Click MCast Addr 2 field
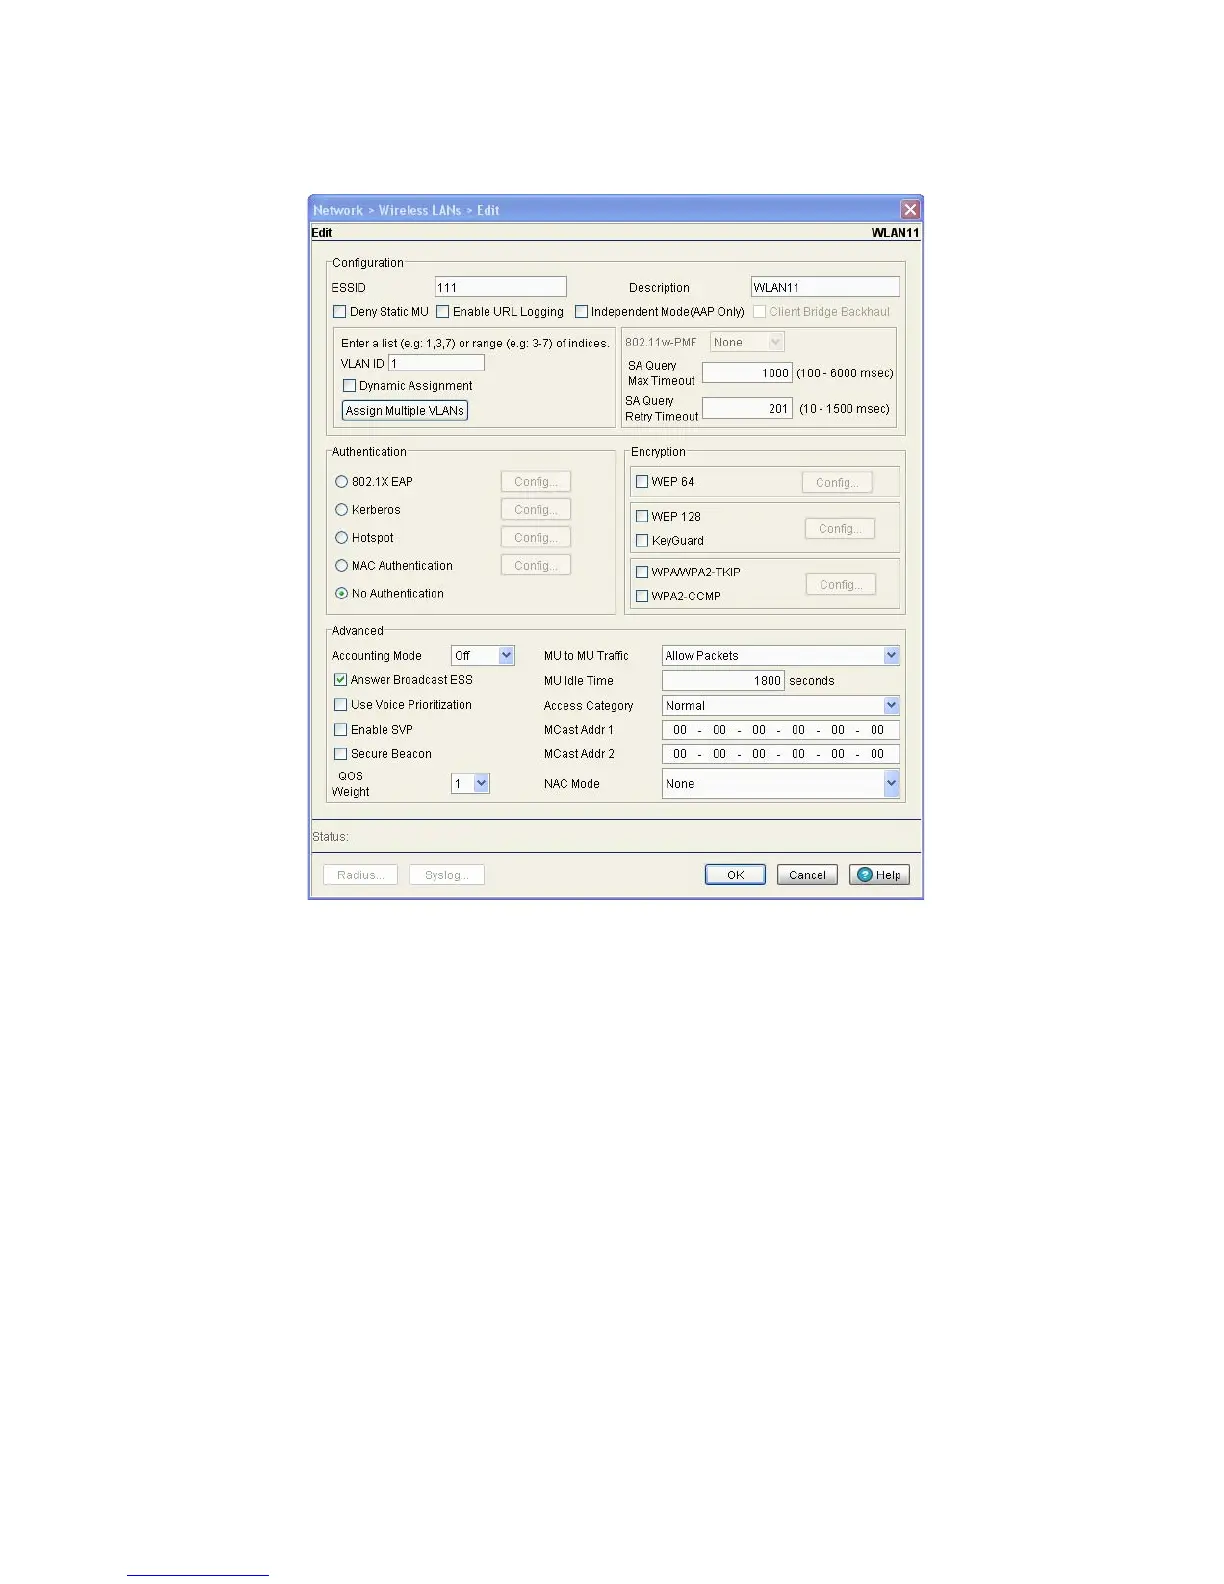1224x1584 pixels. pyautogui.click(x=781, y=754)
